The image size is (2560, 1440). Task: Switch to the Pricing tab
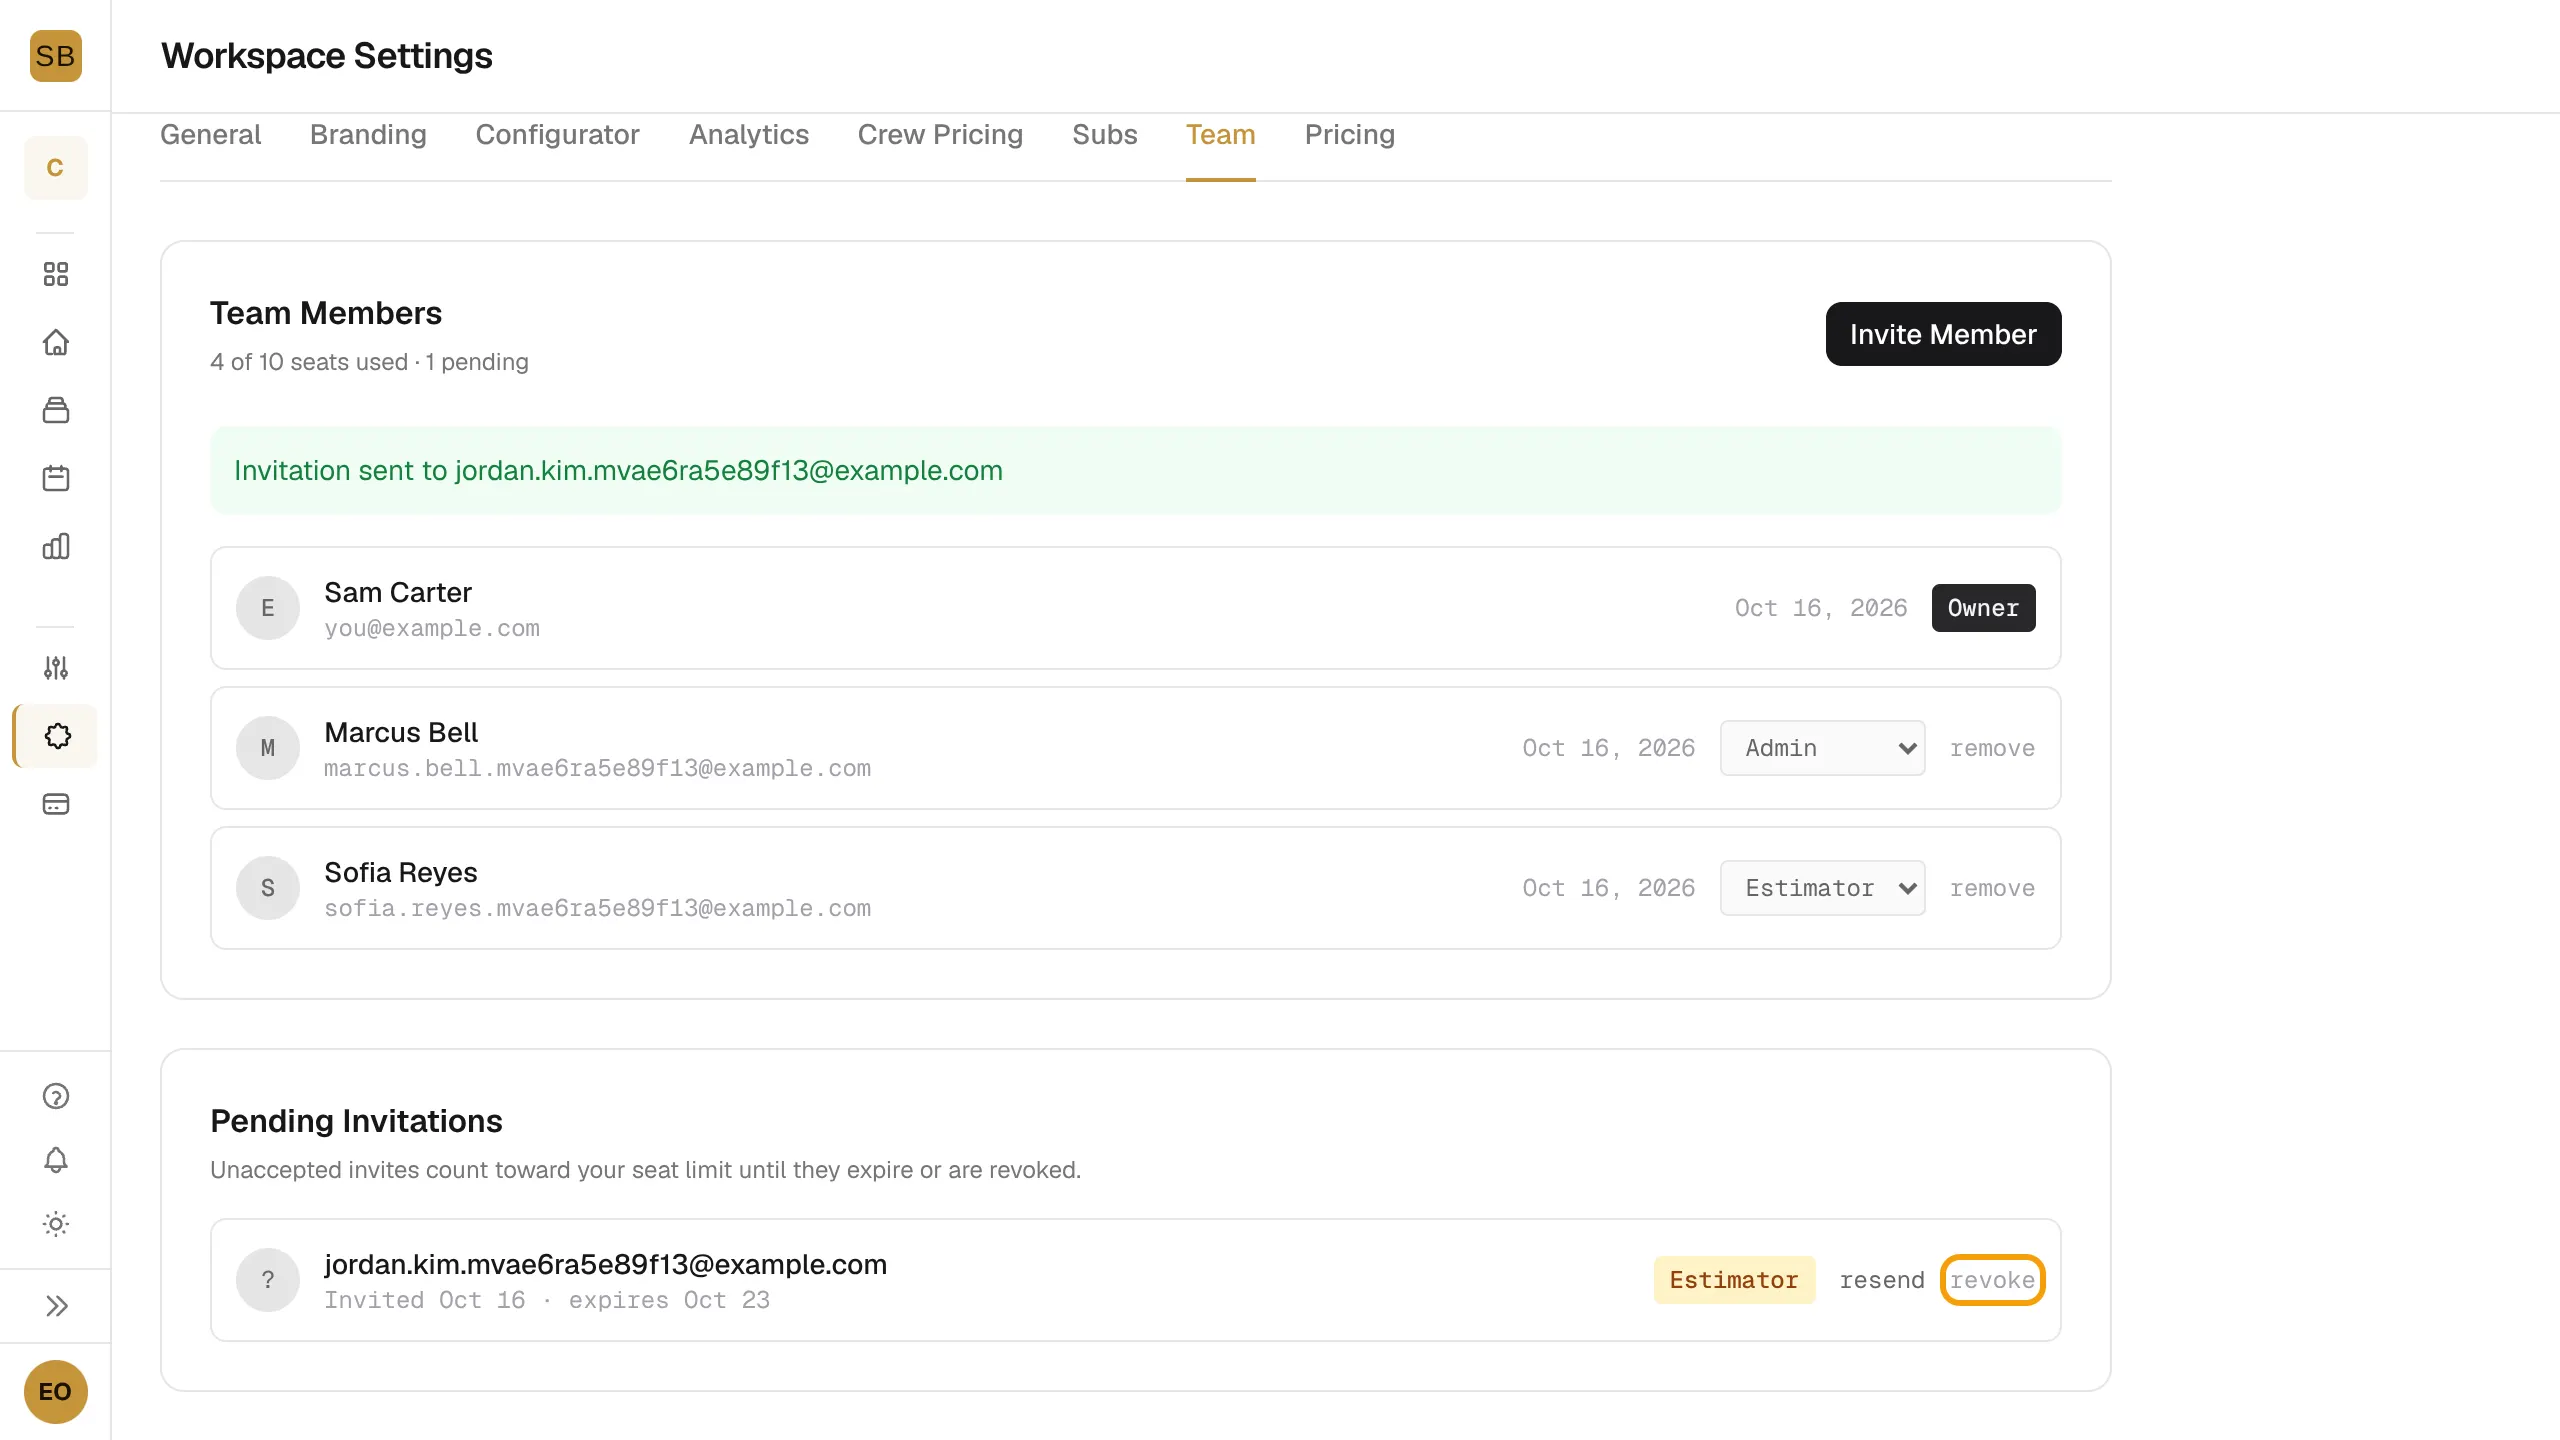[1349, 135]
